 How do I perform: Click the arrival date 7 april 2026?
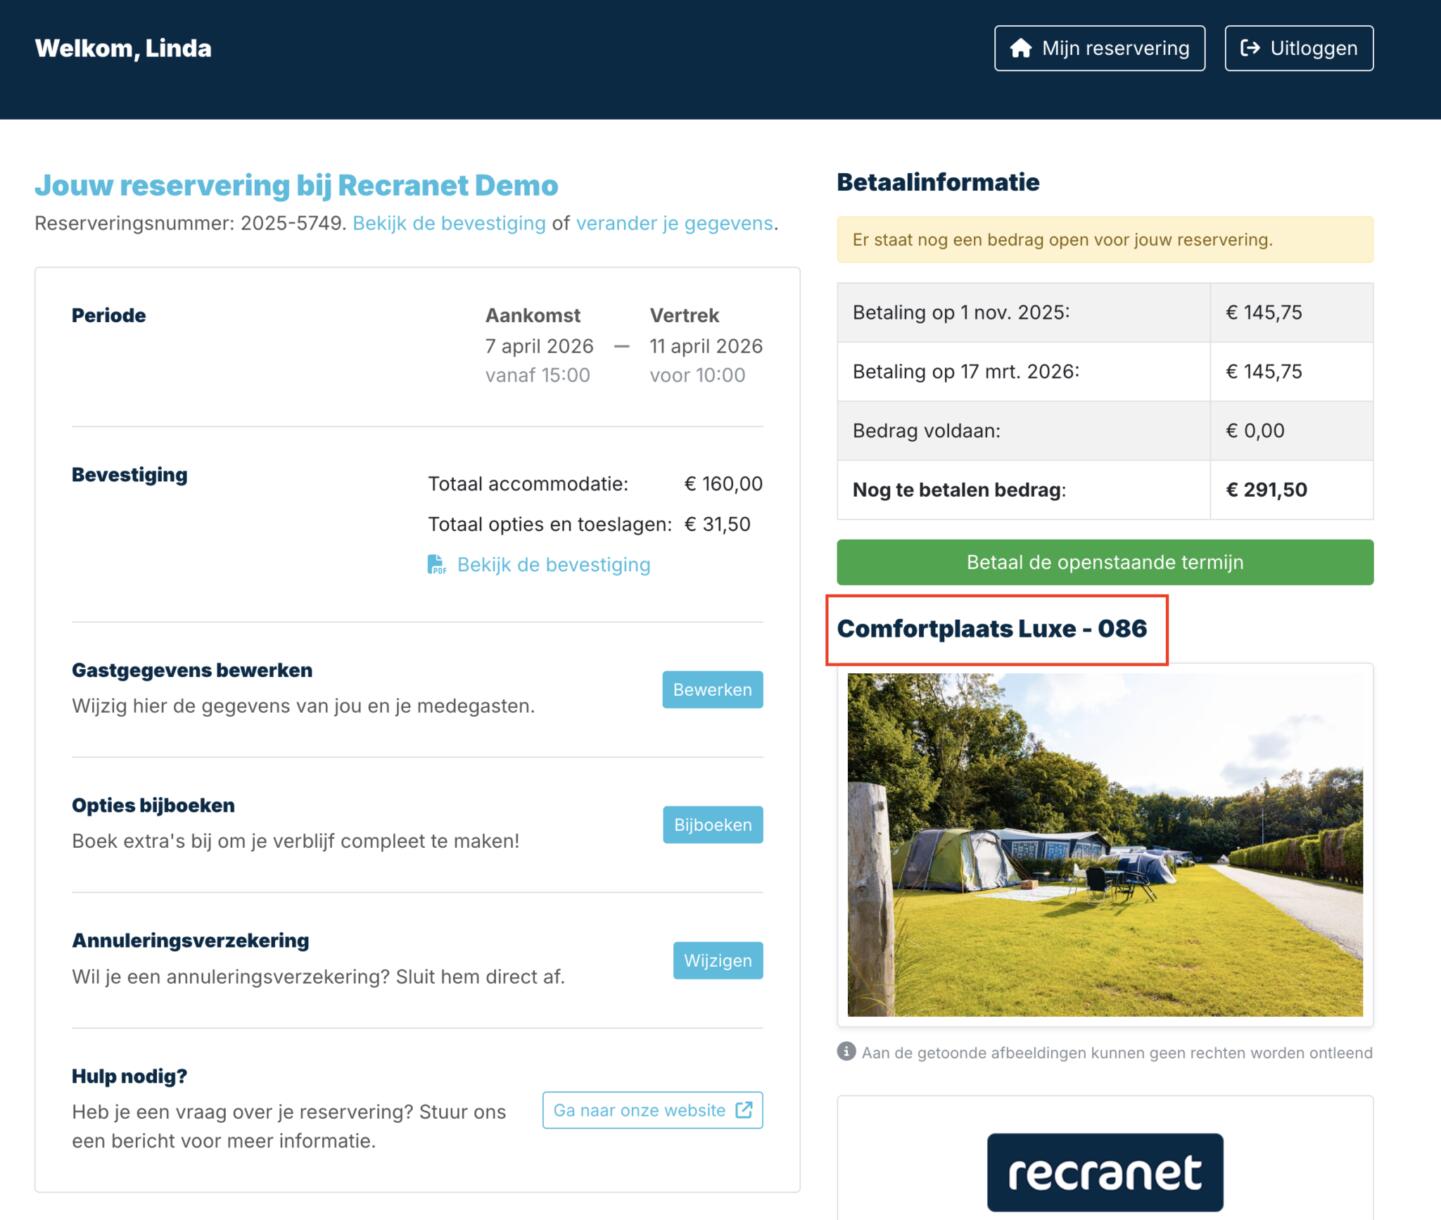(x=539, y=346)
